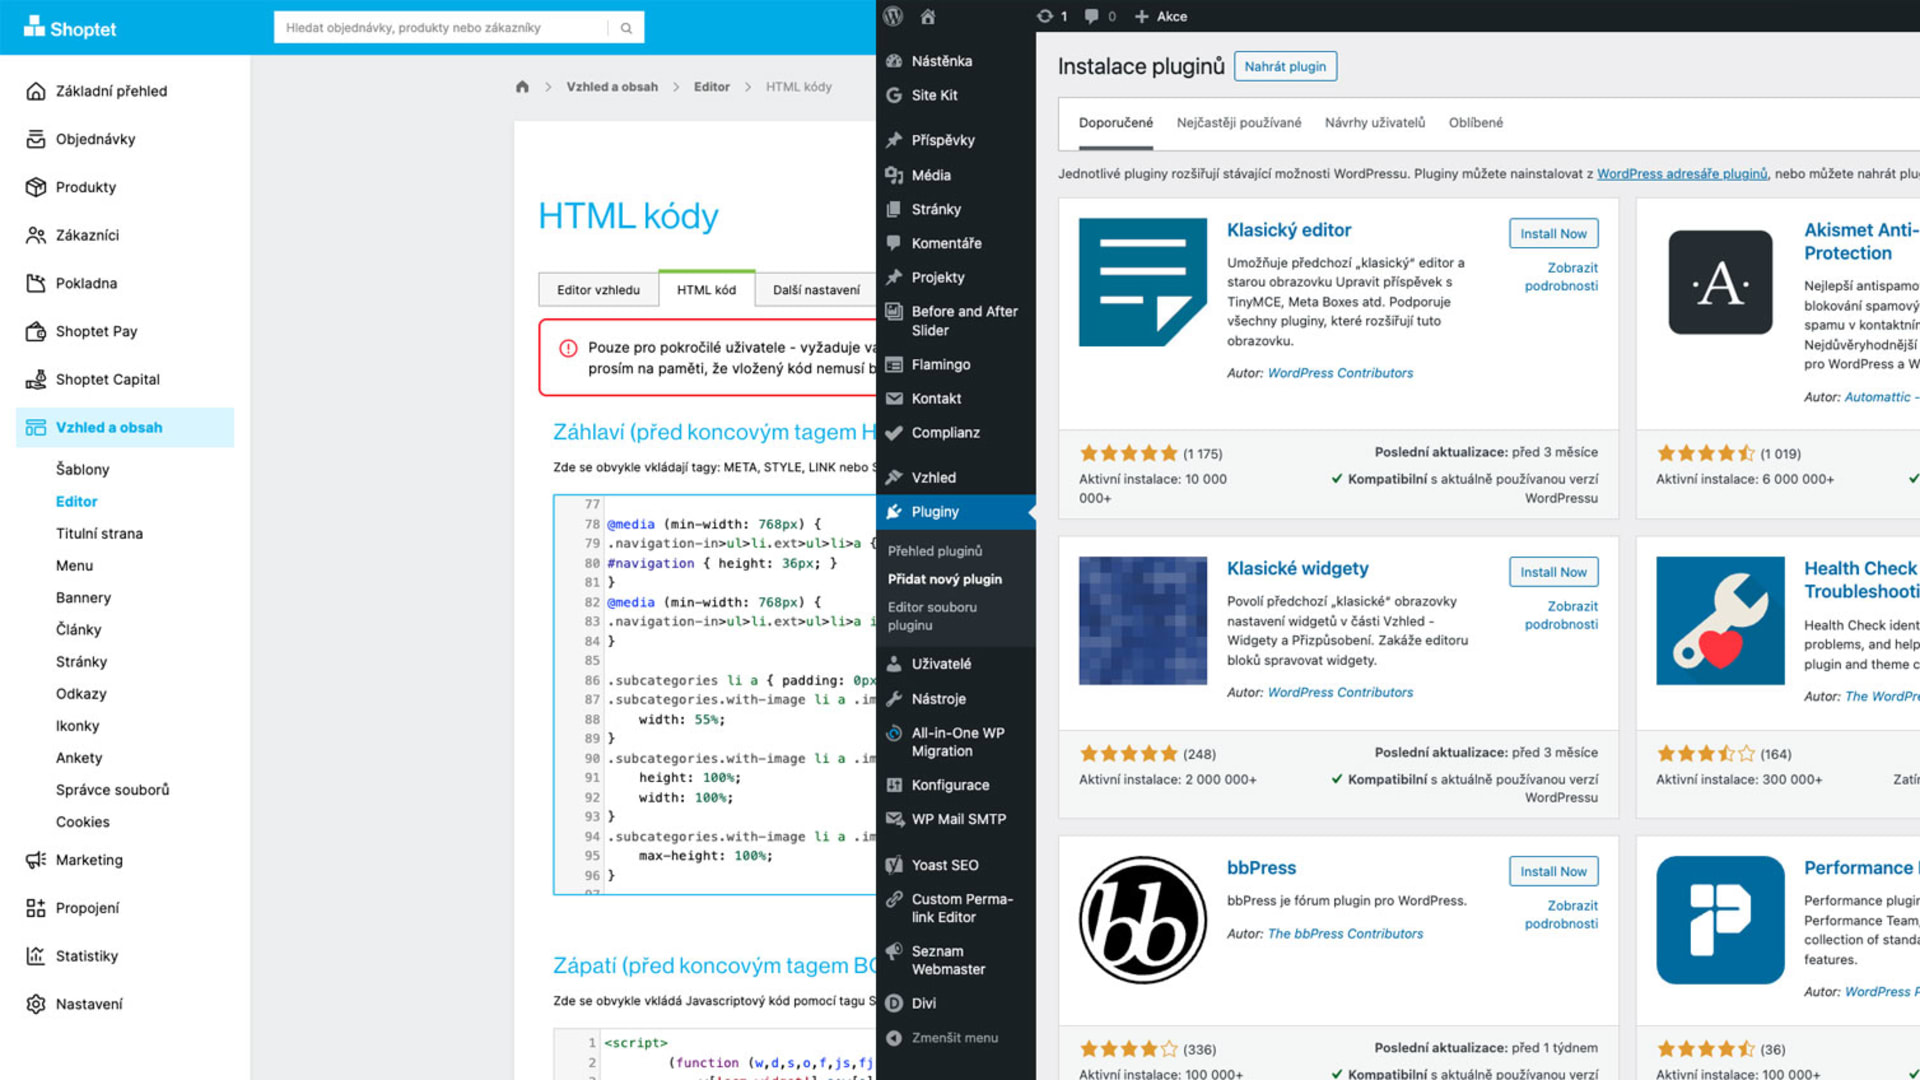Open Nastavení gear icon in Shoptet
The height and width of the screenshot is (1080, 1920).
(x=36, y=1004)
